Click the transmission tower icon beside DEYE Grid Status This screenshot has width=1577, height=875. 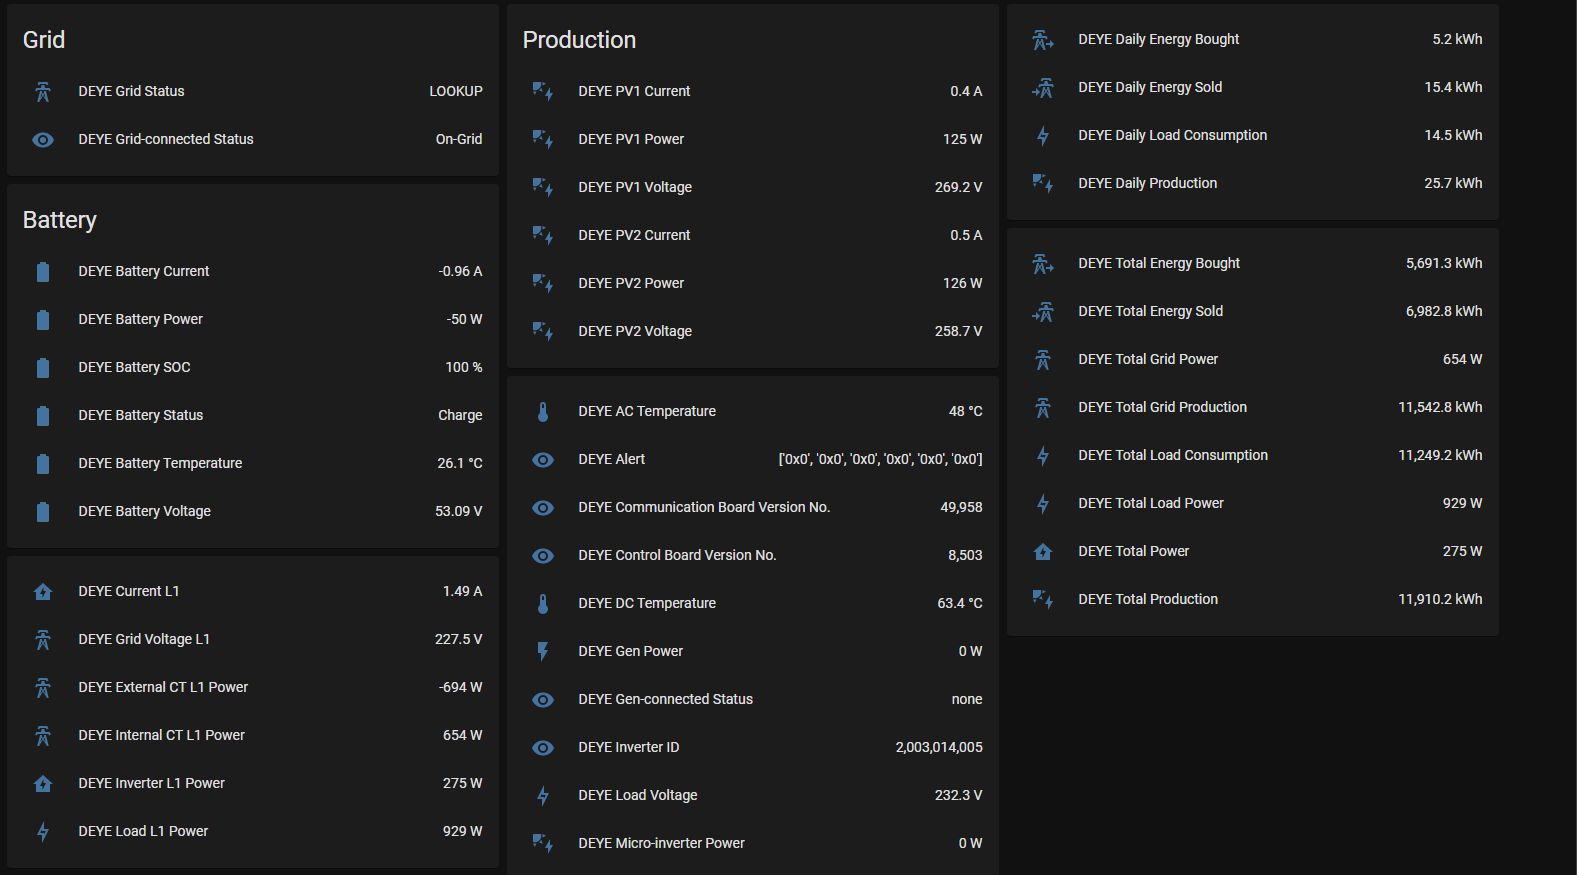[x=43, y=92]
